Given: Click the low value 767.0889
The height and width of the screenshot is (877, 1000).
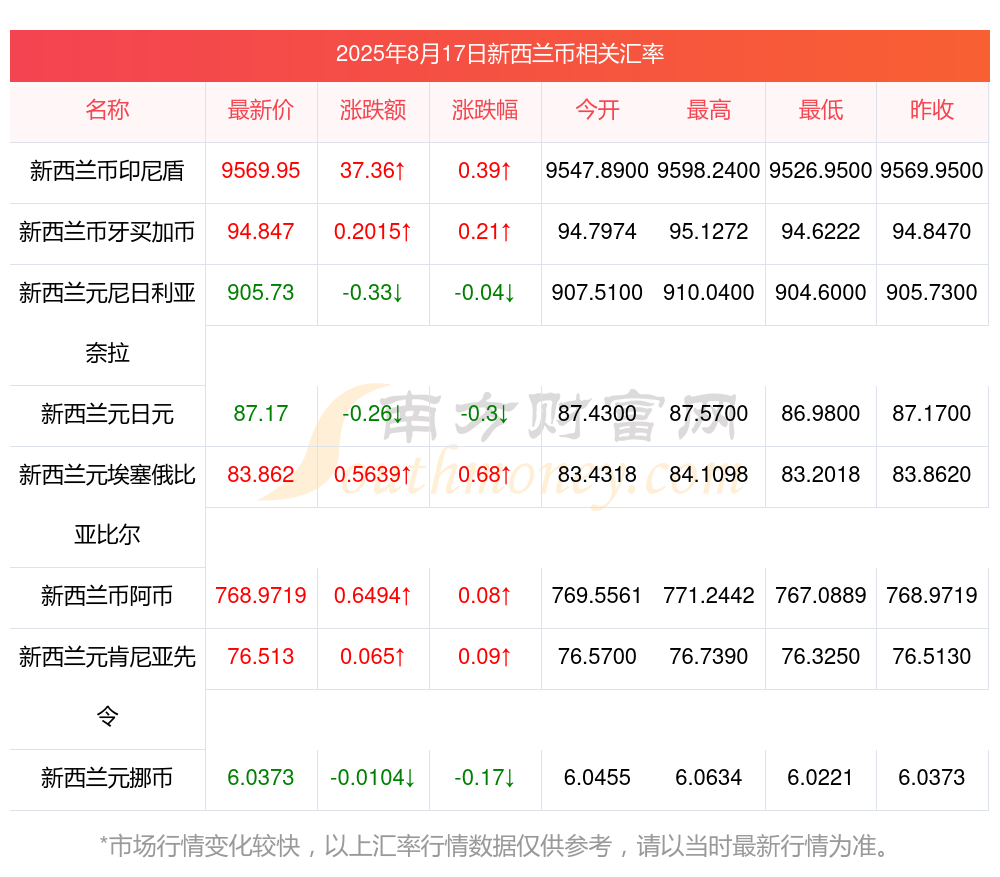Looking at the screenshot, I should [821, 595].
